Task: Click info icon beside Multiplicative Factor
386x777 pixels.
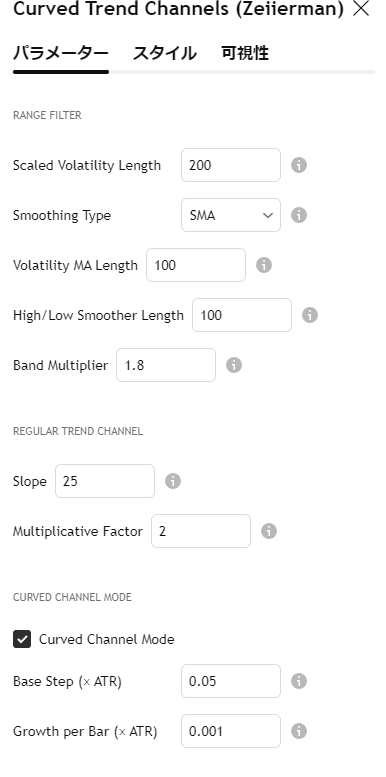Action: tap(269, 531)
